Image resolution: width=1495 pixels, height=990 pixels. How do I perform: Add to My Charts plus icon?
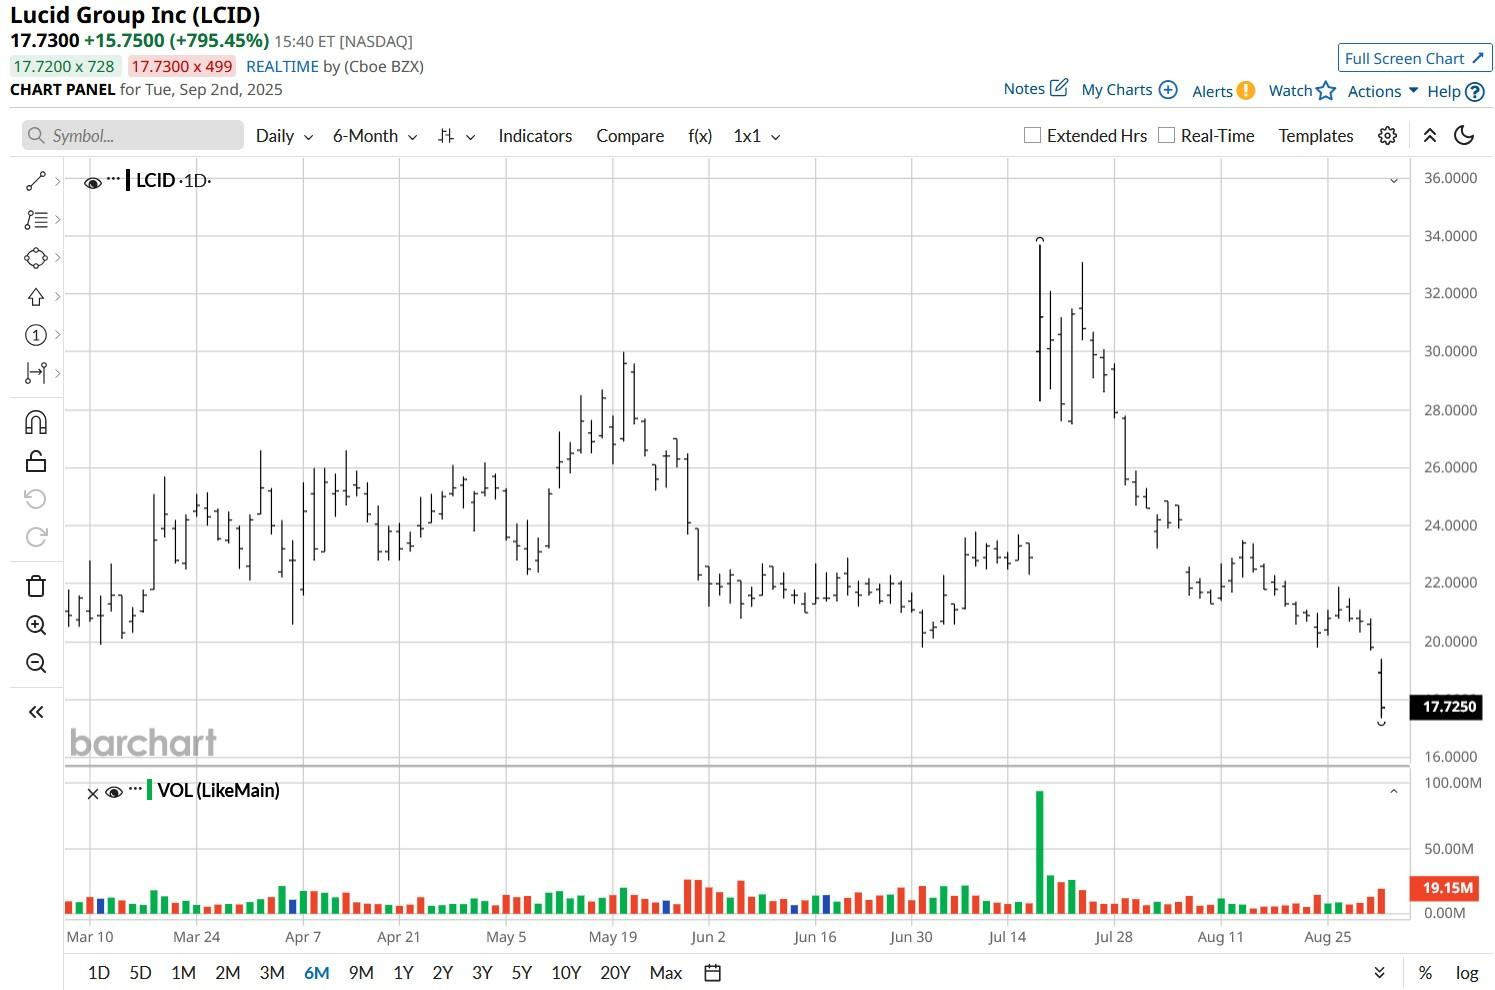[x=1168, y=90]
